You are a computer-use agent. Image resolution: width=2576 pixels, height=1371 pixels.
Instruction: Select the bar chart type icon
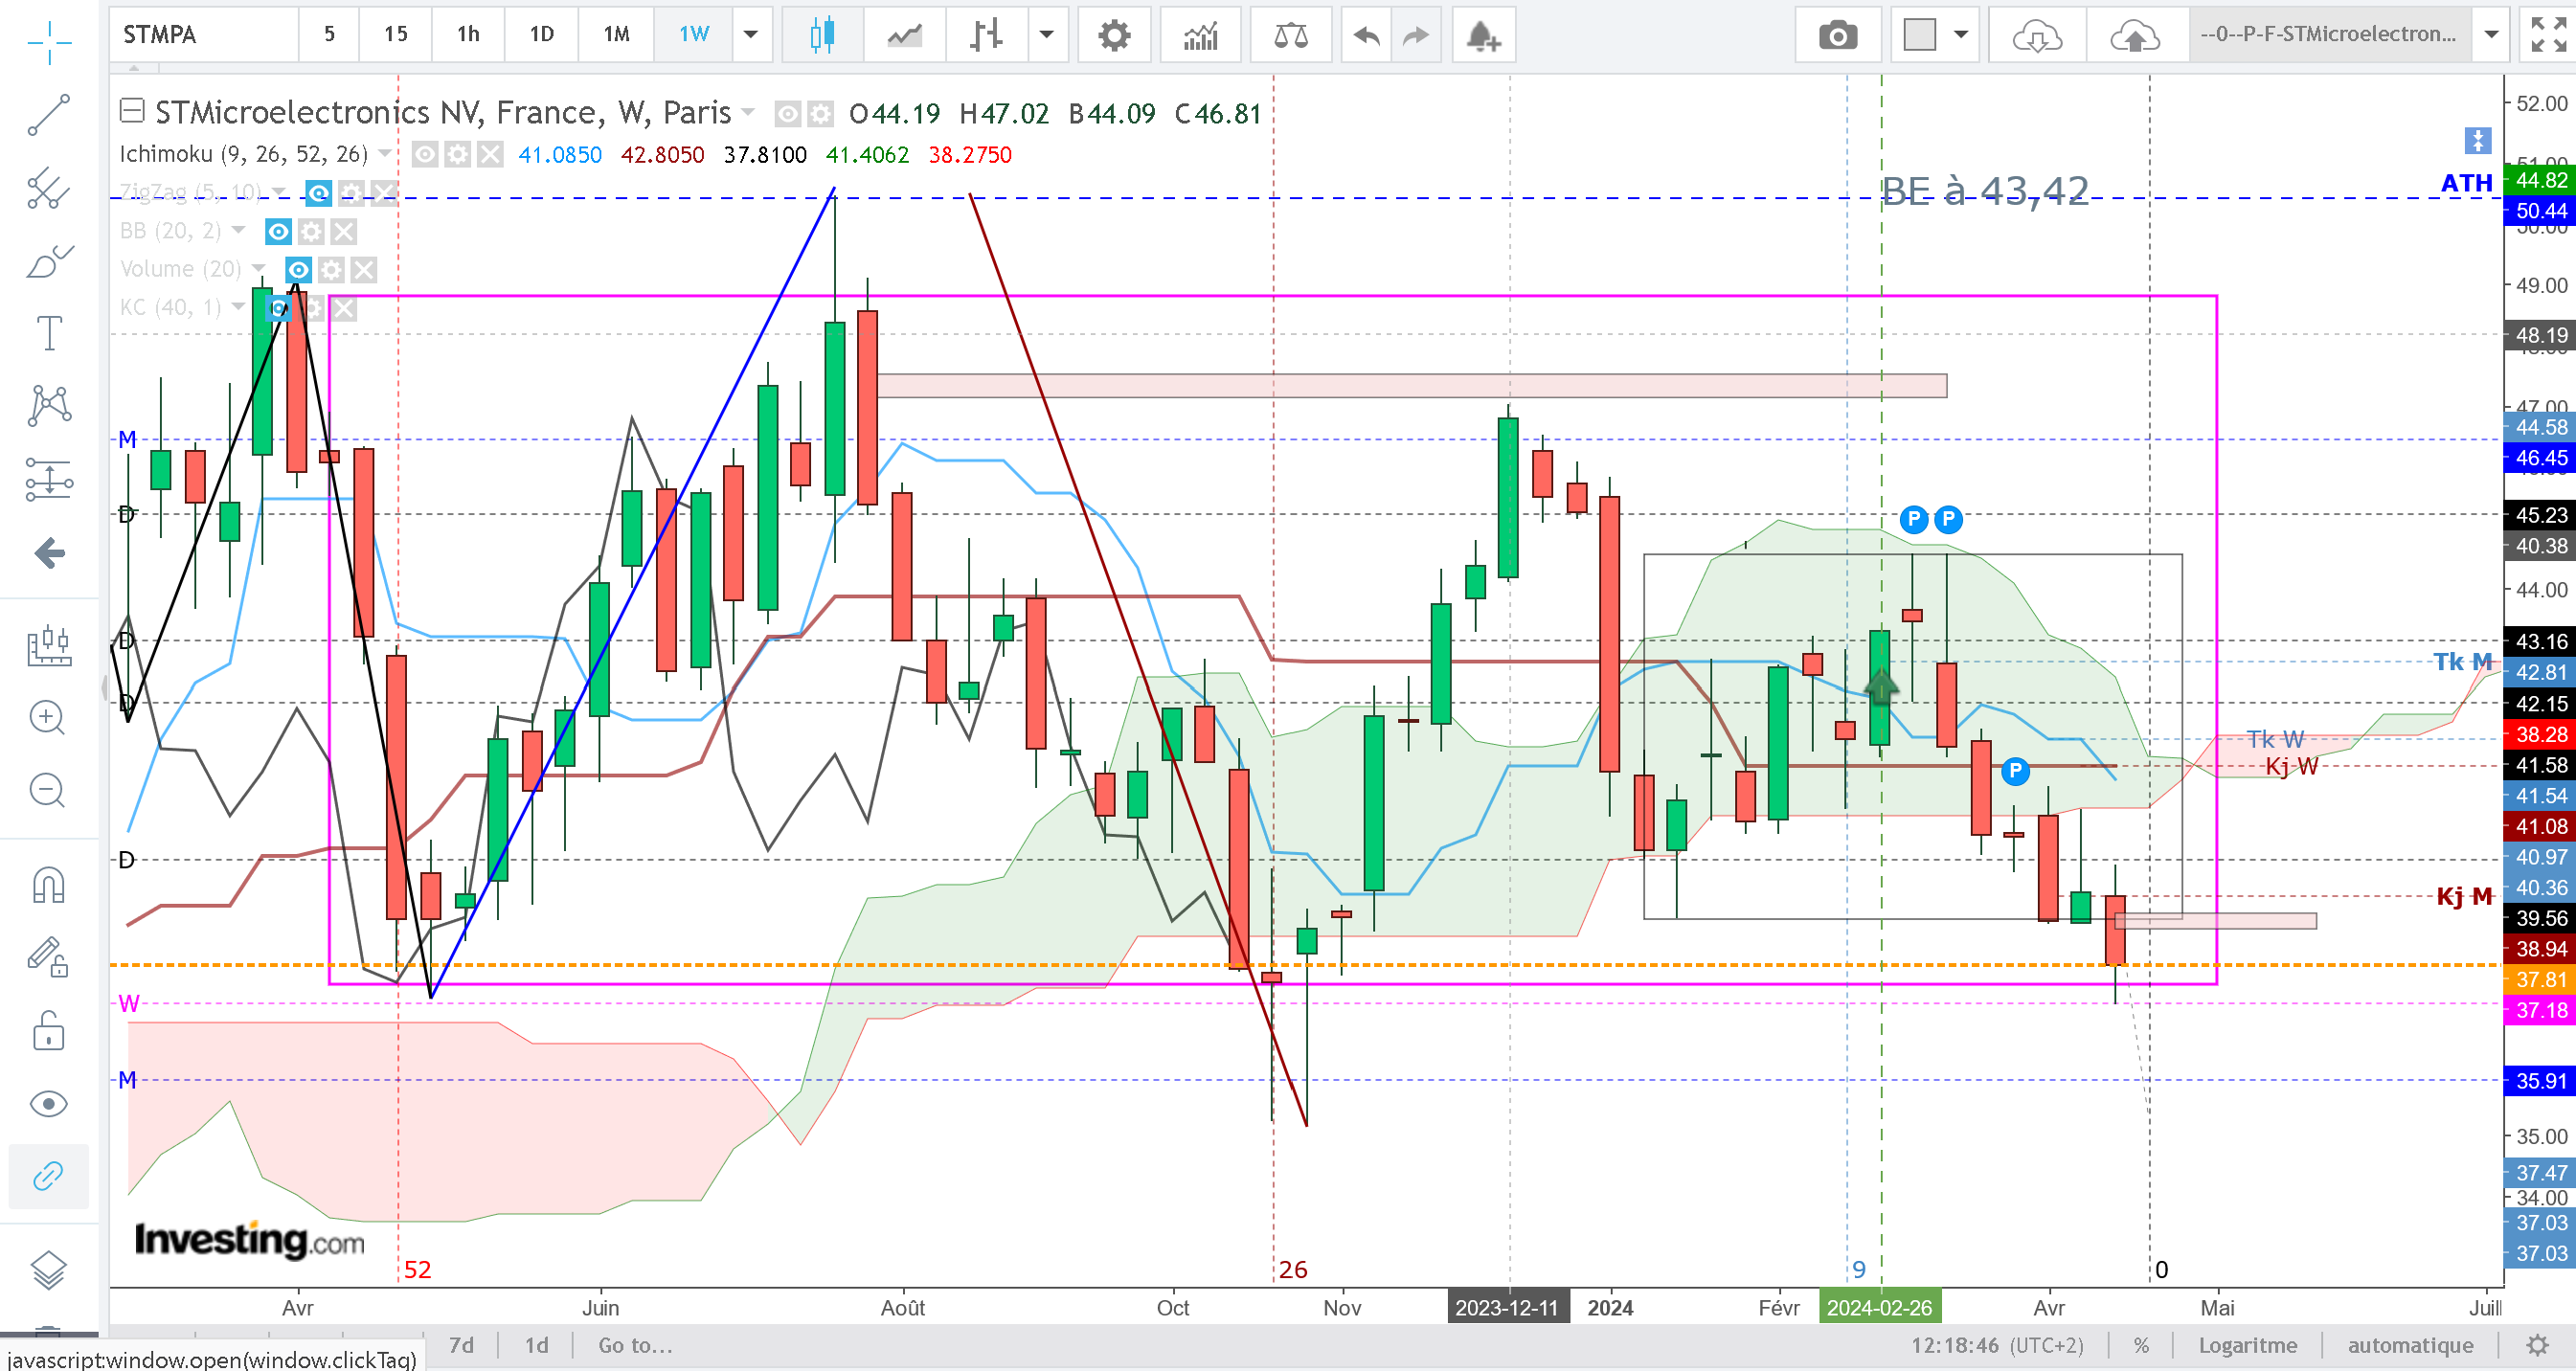986,35
